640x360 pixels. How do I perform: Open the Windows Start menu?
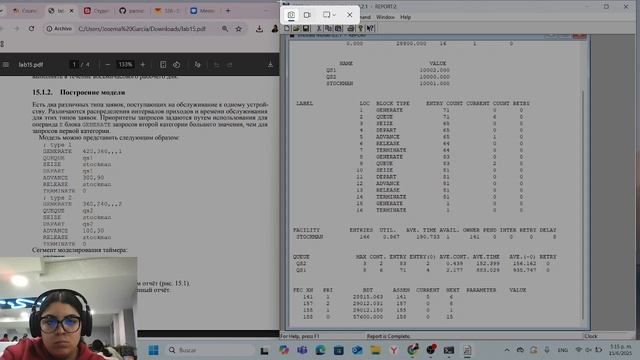[x=153, y=350]
